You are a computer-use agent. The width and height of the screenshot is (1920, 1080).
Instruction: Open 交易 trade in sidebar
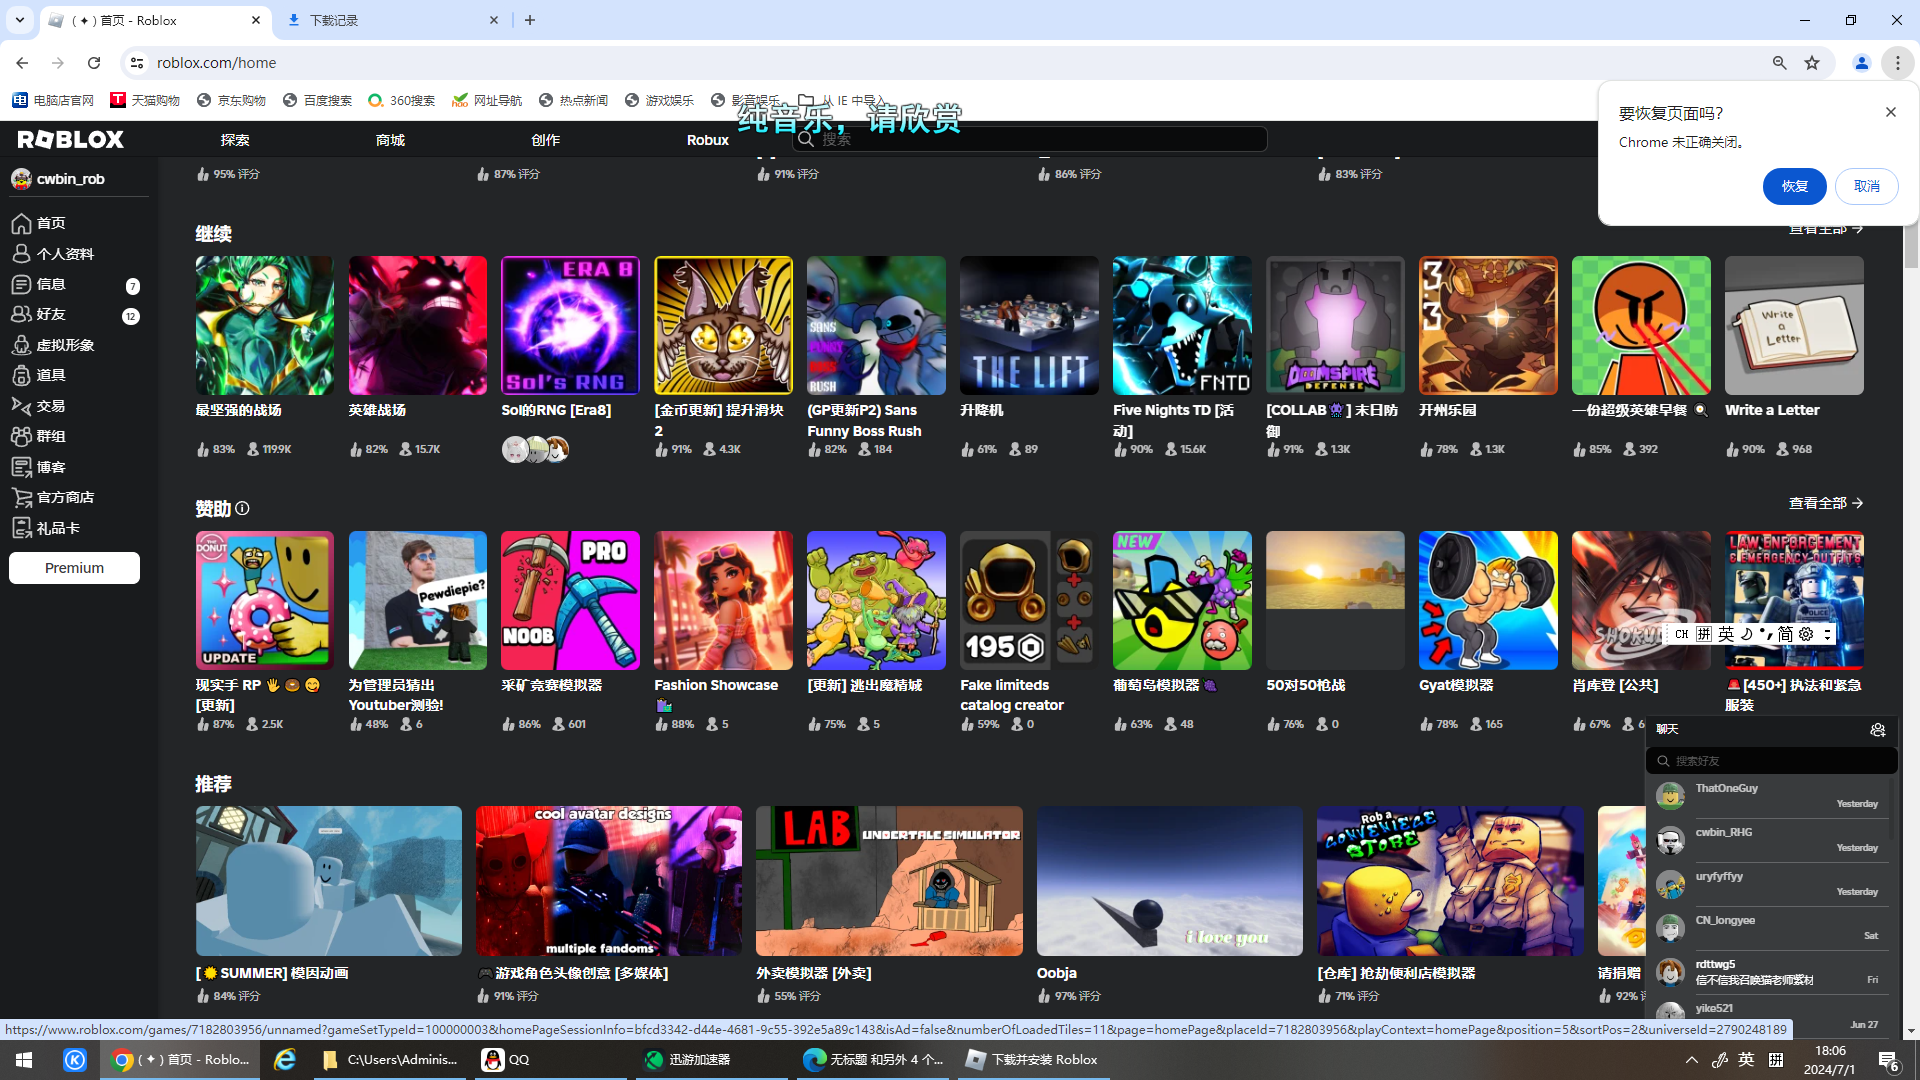[x=40, y=406]
